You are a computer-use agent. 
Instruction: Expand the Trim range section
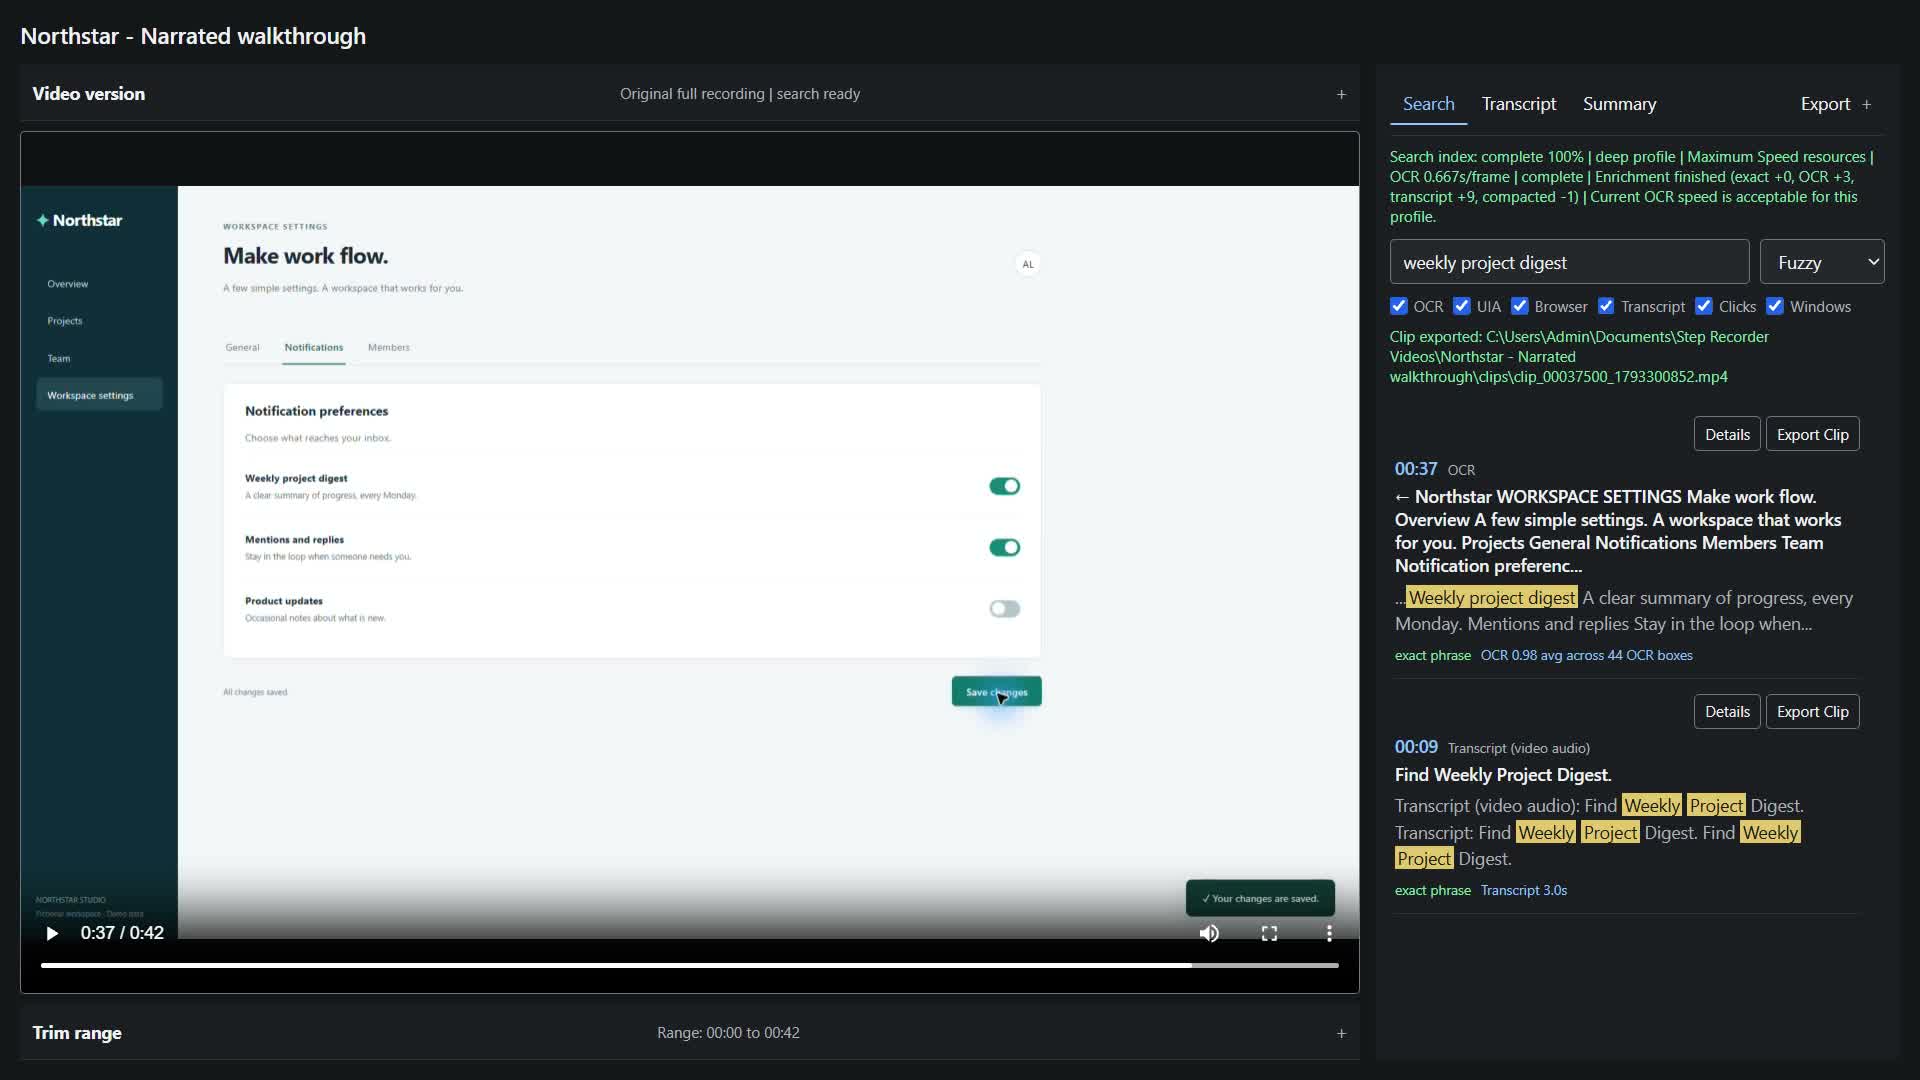[1341, 1033]
